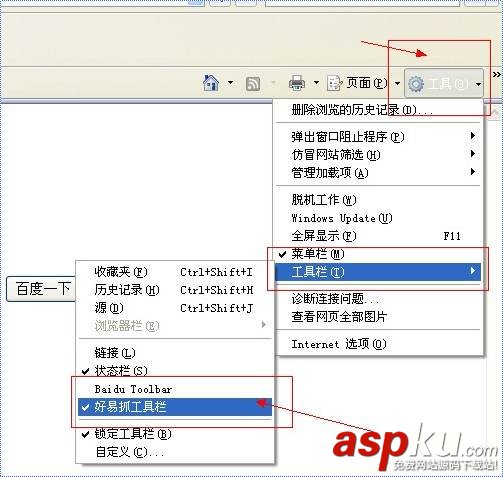This screenshot has height=477, width=503.
Task: Choose 全屏显示(F) F11 entry
Action: tap(378, 236)
